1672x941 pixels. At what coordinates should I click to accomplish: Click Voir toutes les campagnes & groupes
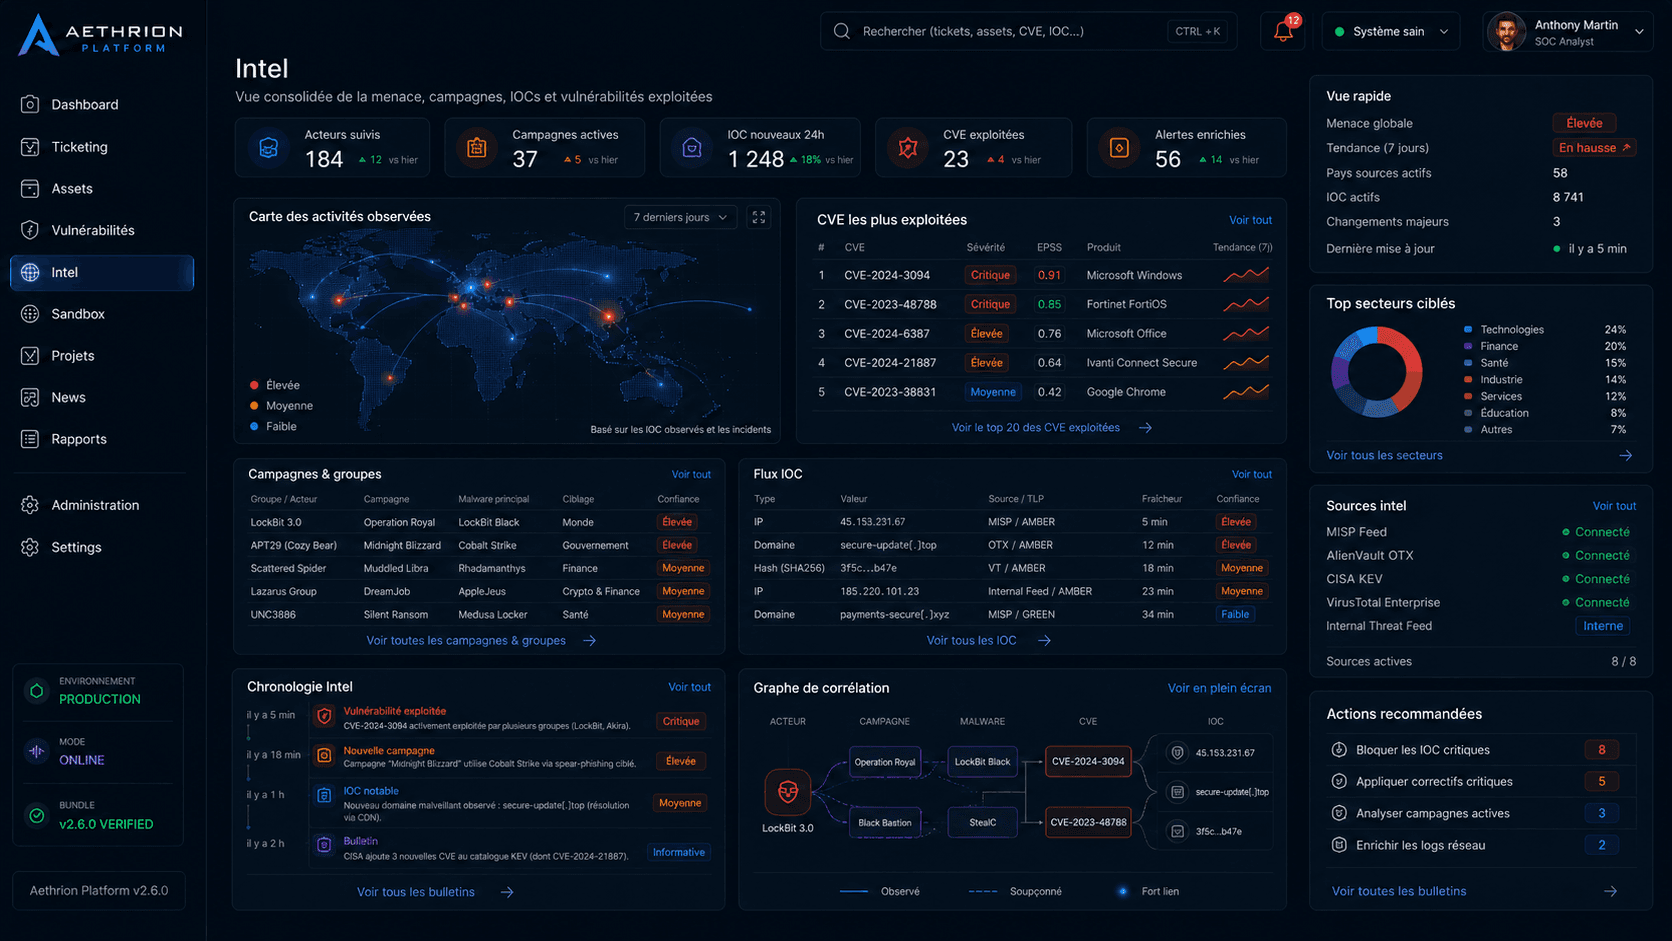click(x=480, y=641)
